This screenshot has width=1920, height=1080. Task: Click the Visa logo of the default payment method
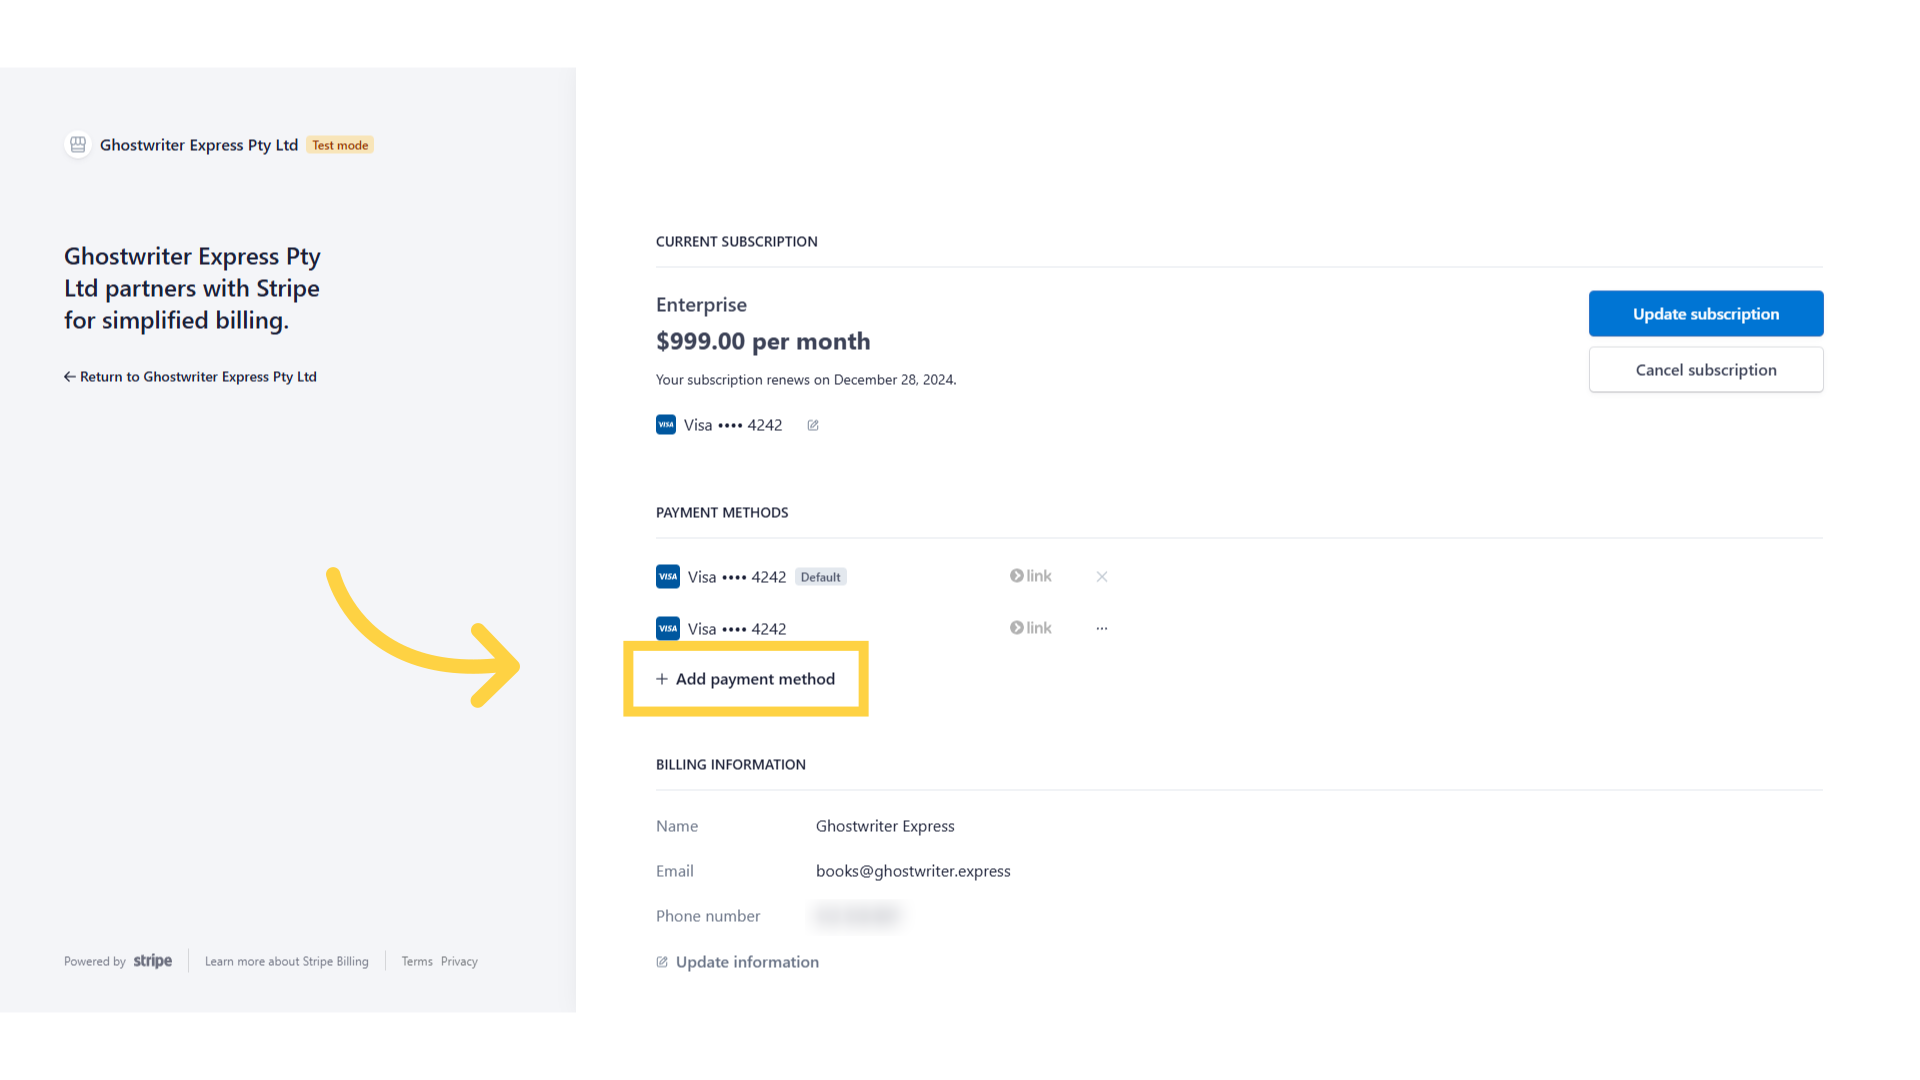(x=668, y=577)
